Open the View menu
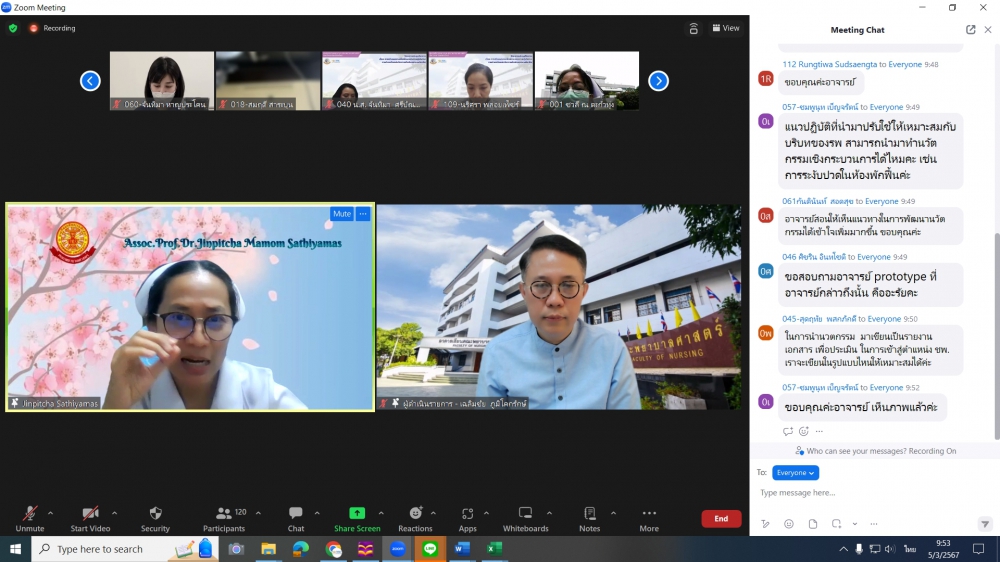This screenshot has width=1000, height=562. pos(726,28)
